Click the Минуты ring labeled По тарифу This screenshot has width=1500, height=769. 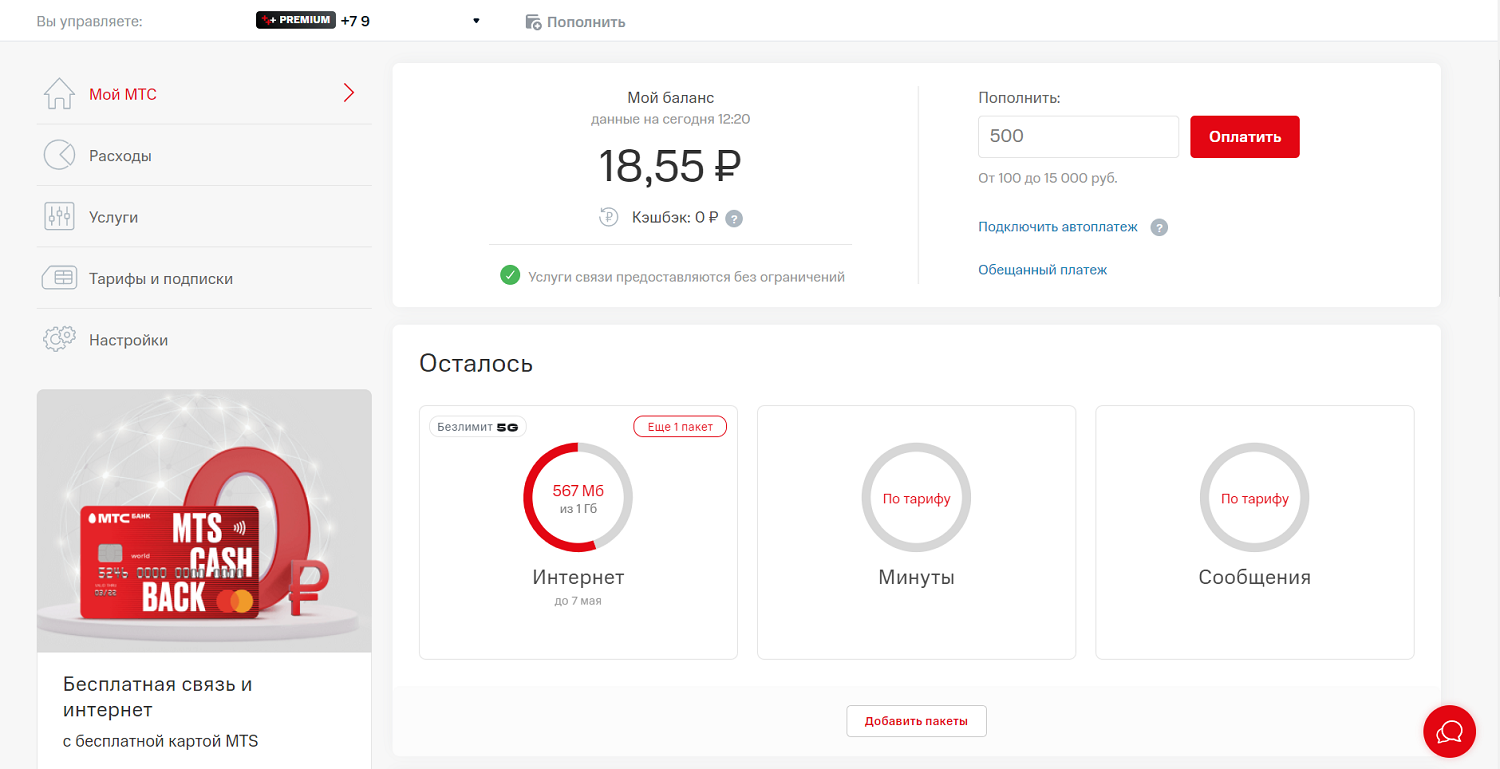(x=916, y=497)
